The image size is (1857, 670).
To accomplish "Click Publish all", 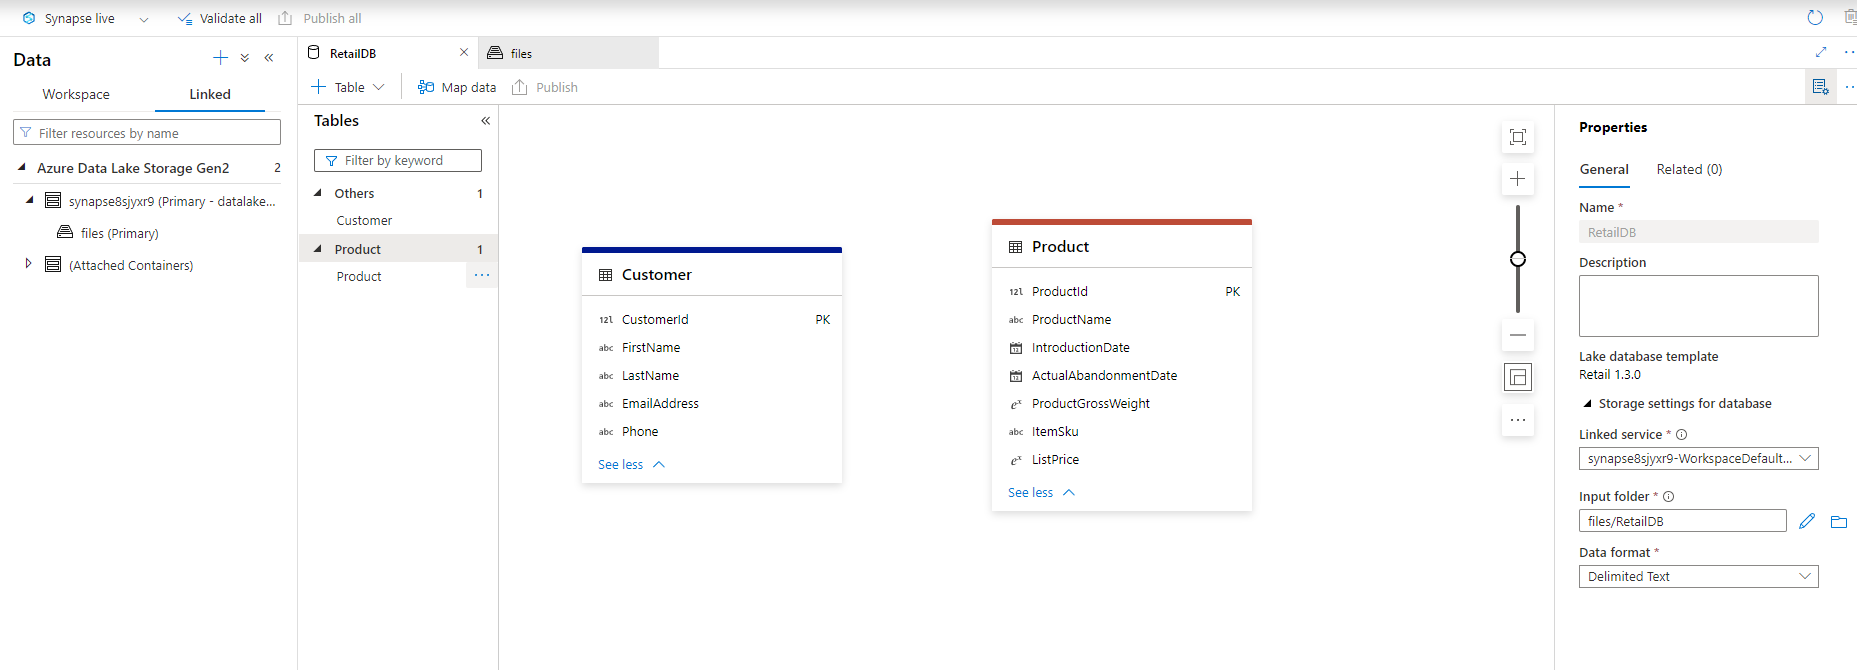I will click(x=320, y=18).
